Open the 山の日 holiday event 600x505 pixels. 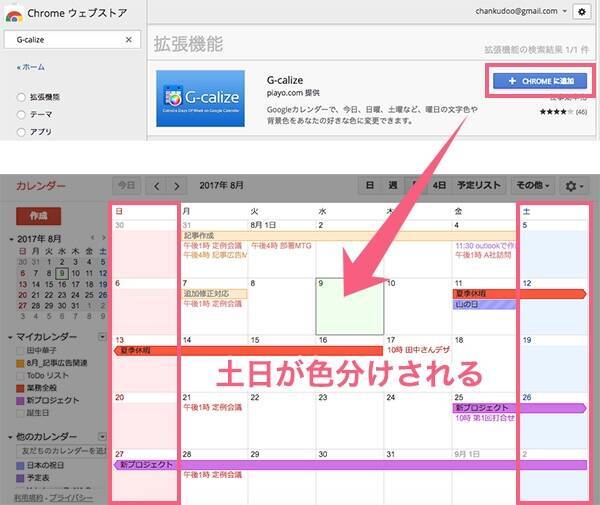(484, 305)
